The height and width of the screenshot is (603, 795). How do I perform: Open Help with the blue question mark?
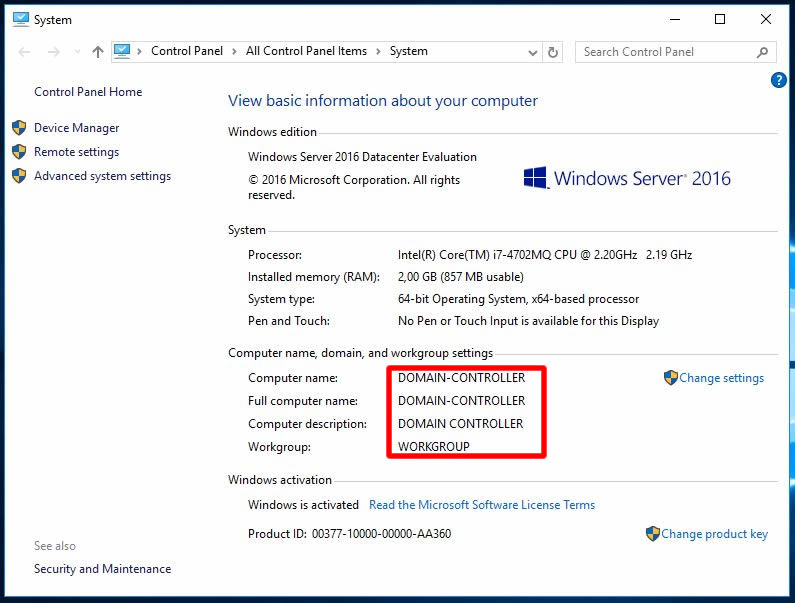(x=779, y=81)
